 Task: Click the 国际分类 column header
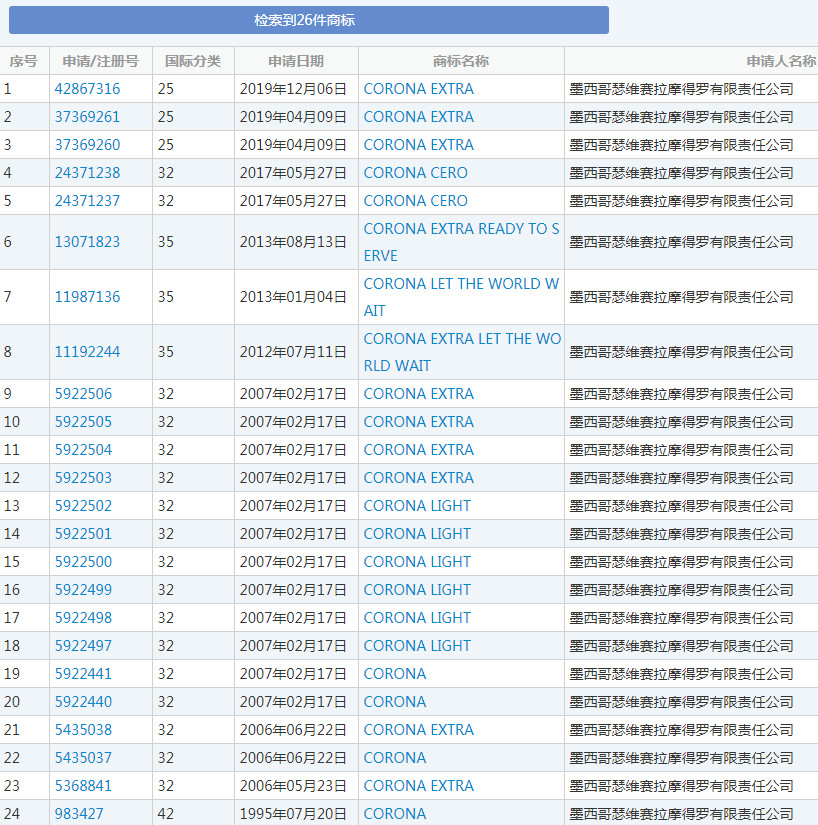pyautogui.click(x=193, y=61)
